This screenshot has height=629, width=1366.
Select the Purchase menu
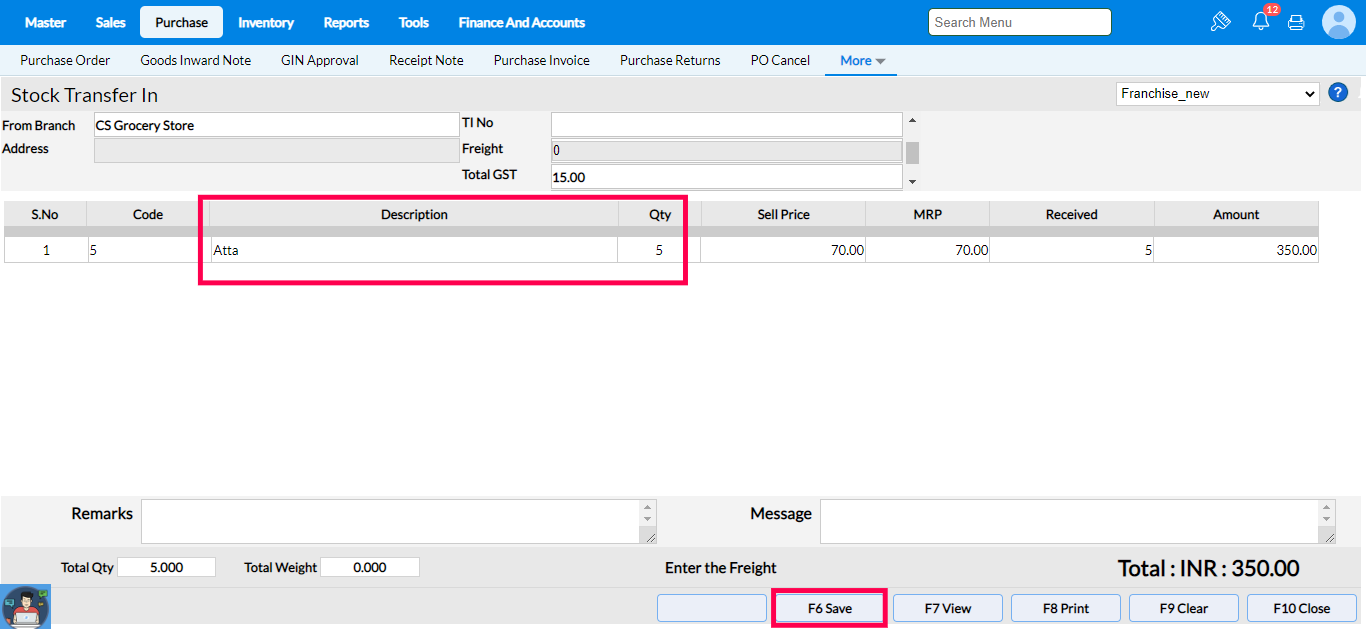(x=181, y=22)
